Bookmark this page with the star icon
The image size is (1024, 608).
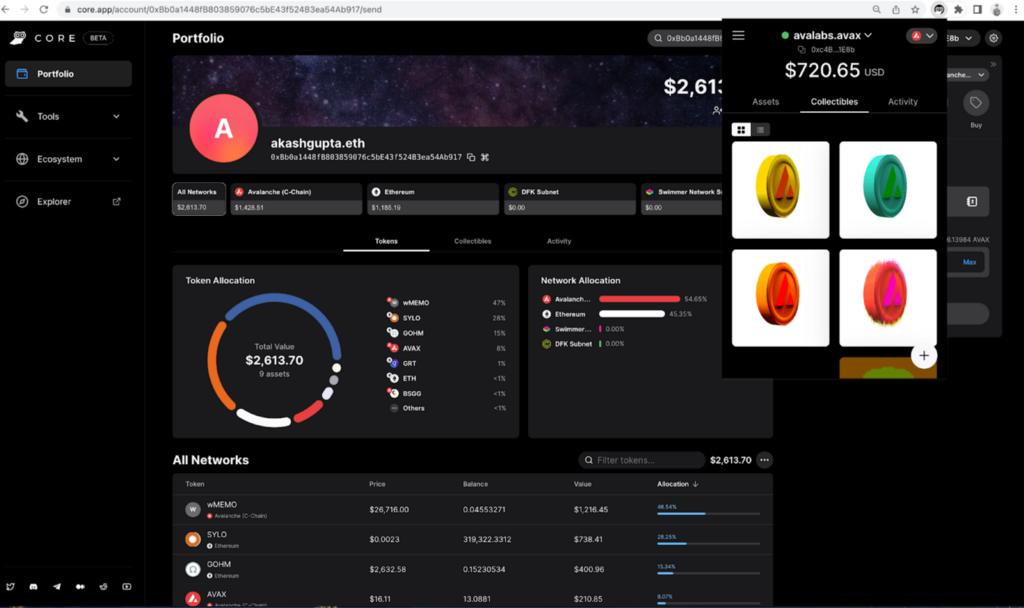(915, 9)
